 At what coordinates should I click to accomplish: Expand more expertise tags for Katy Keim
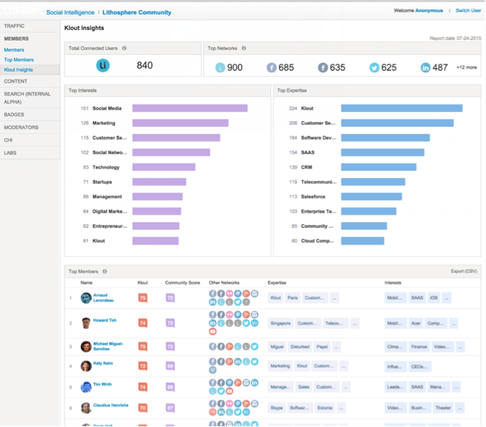point(344,366)
